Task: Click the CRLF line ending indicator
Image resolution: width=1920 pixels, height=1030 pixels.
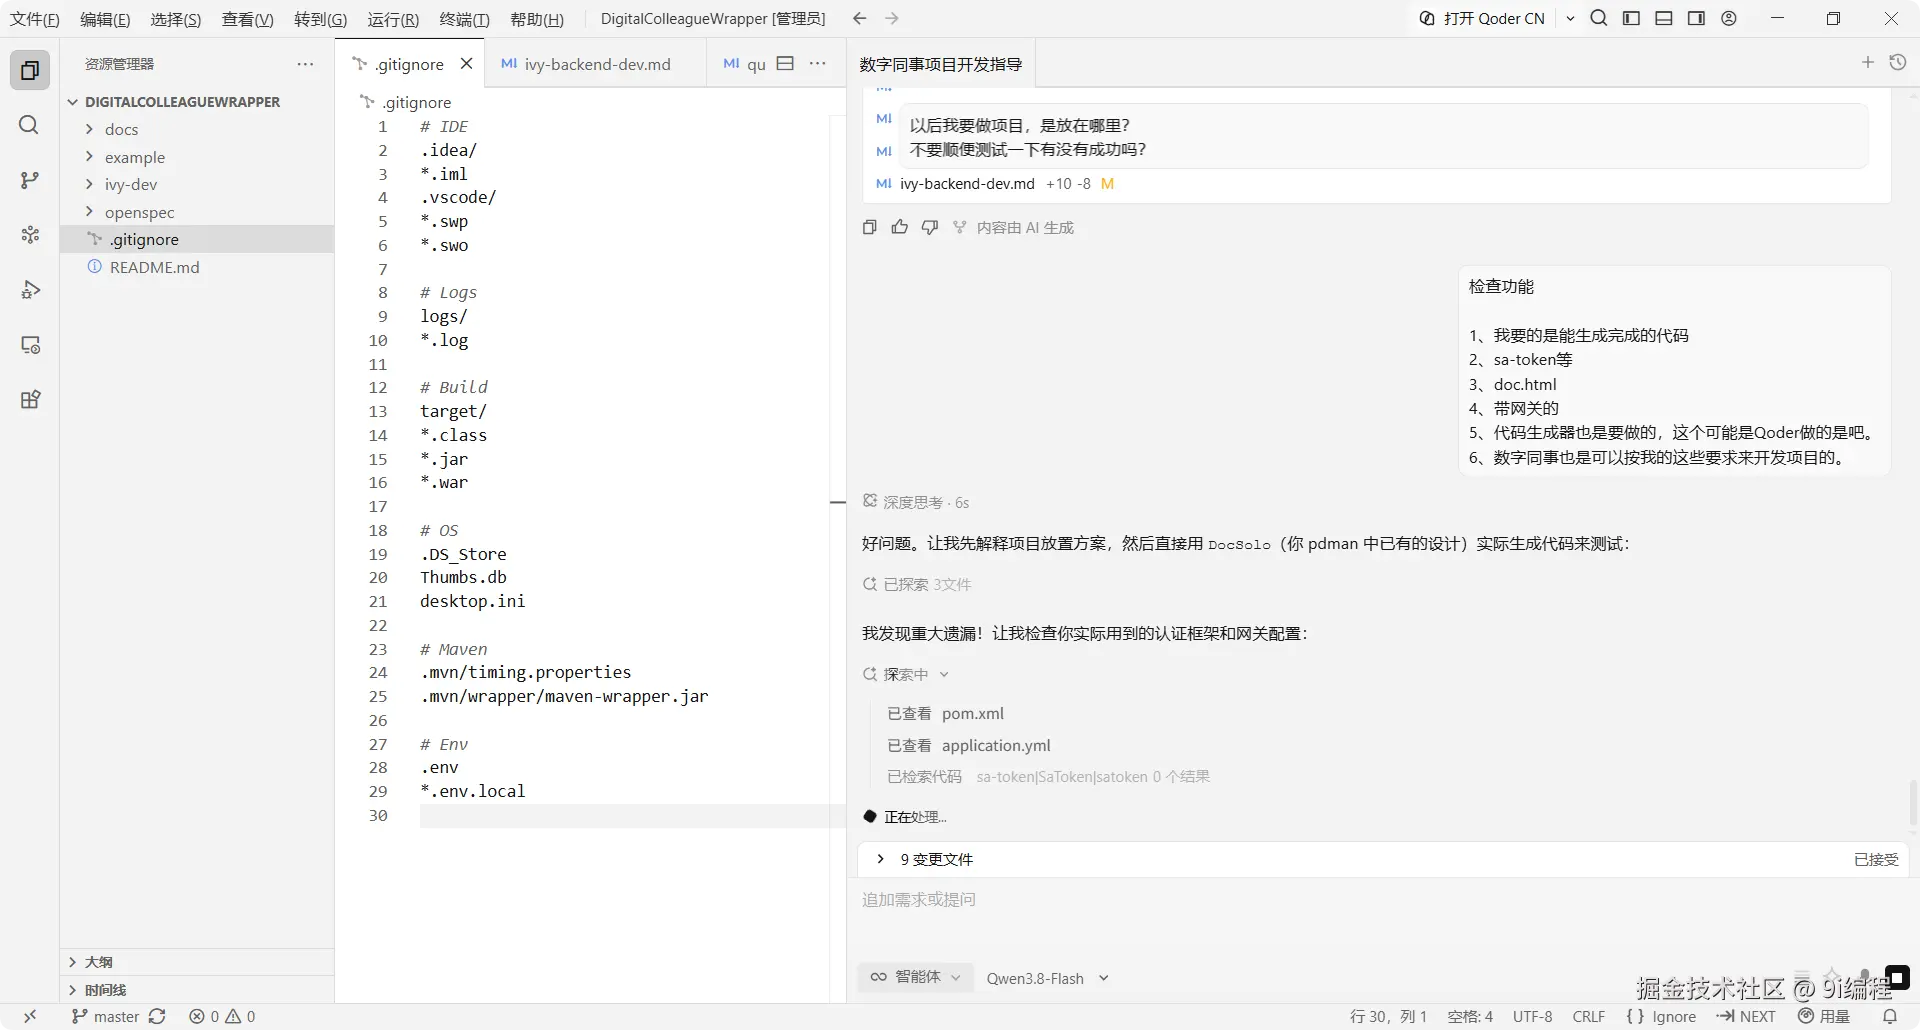Action: (1588, 1016)
